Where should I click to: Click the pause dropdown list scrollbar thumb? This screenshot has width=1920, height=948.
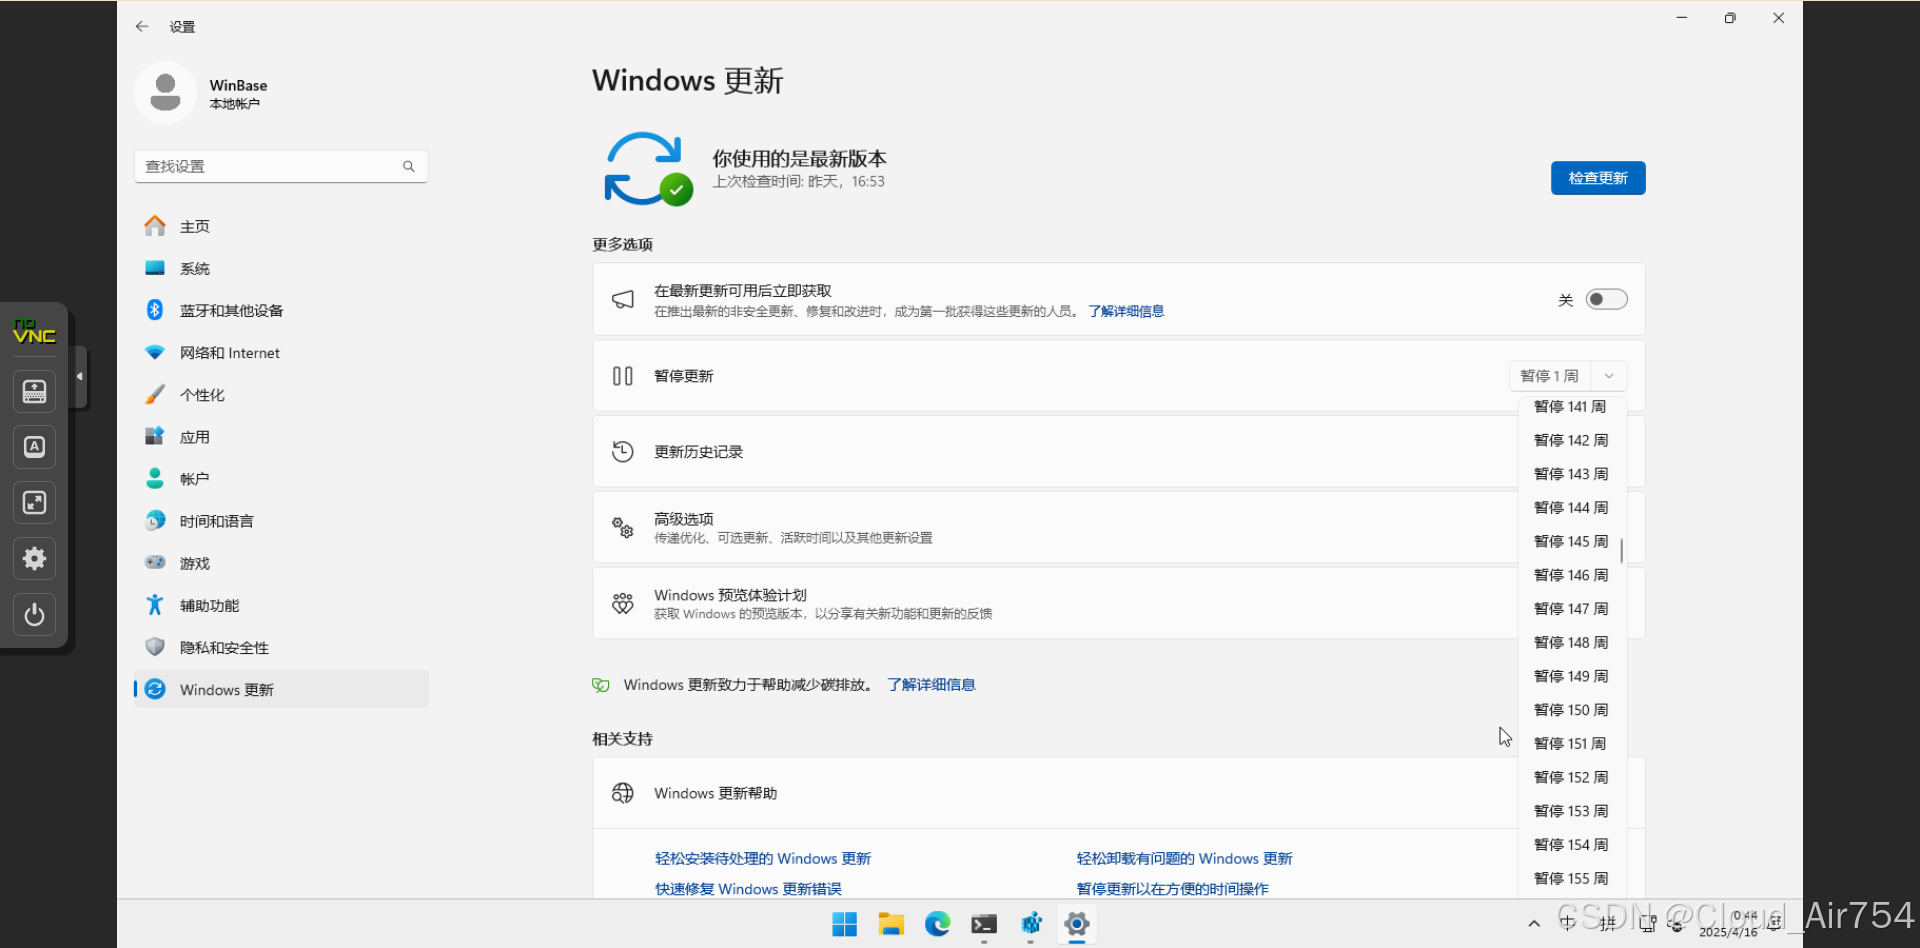pos(1621,550)
